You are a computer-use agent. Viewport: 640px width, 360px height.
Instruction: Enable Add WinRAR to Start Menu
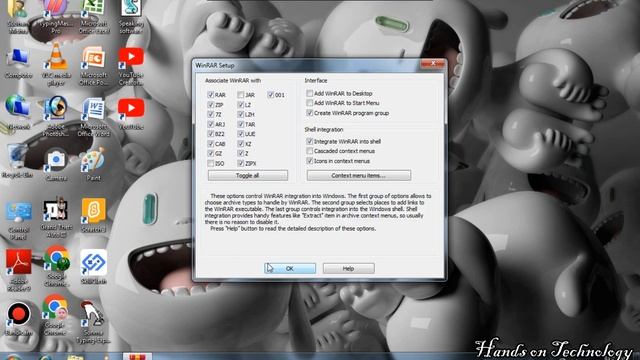310,103
